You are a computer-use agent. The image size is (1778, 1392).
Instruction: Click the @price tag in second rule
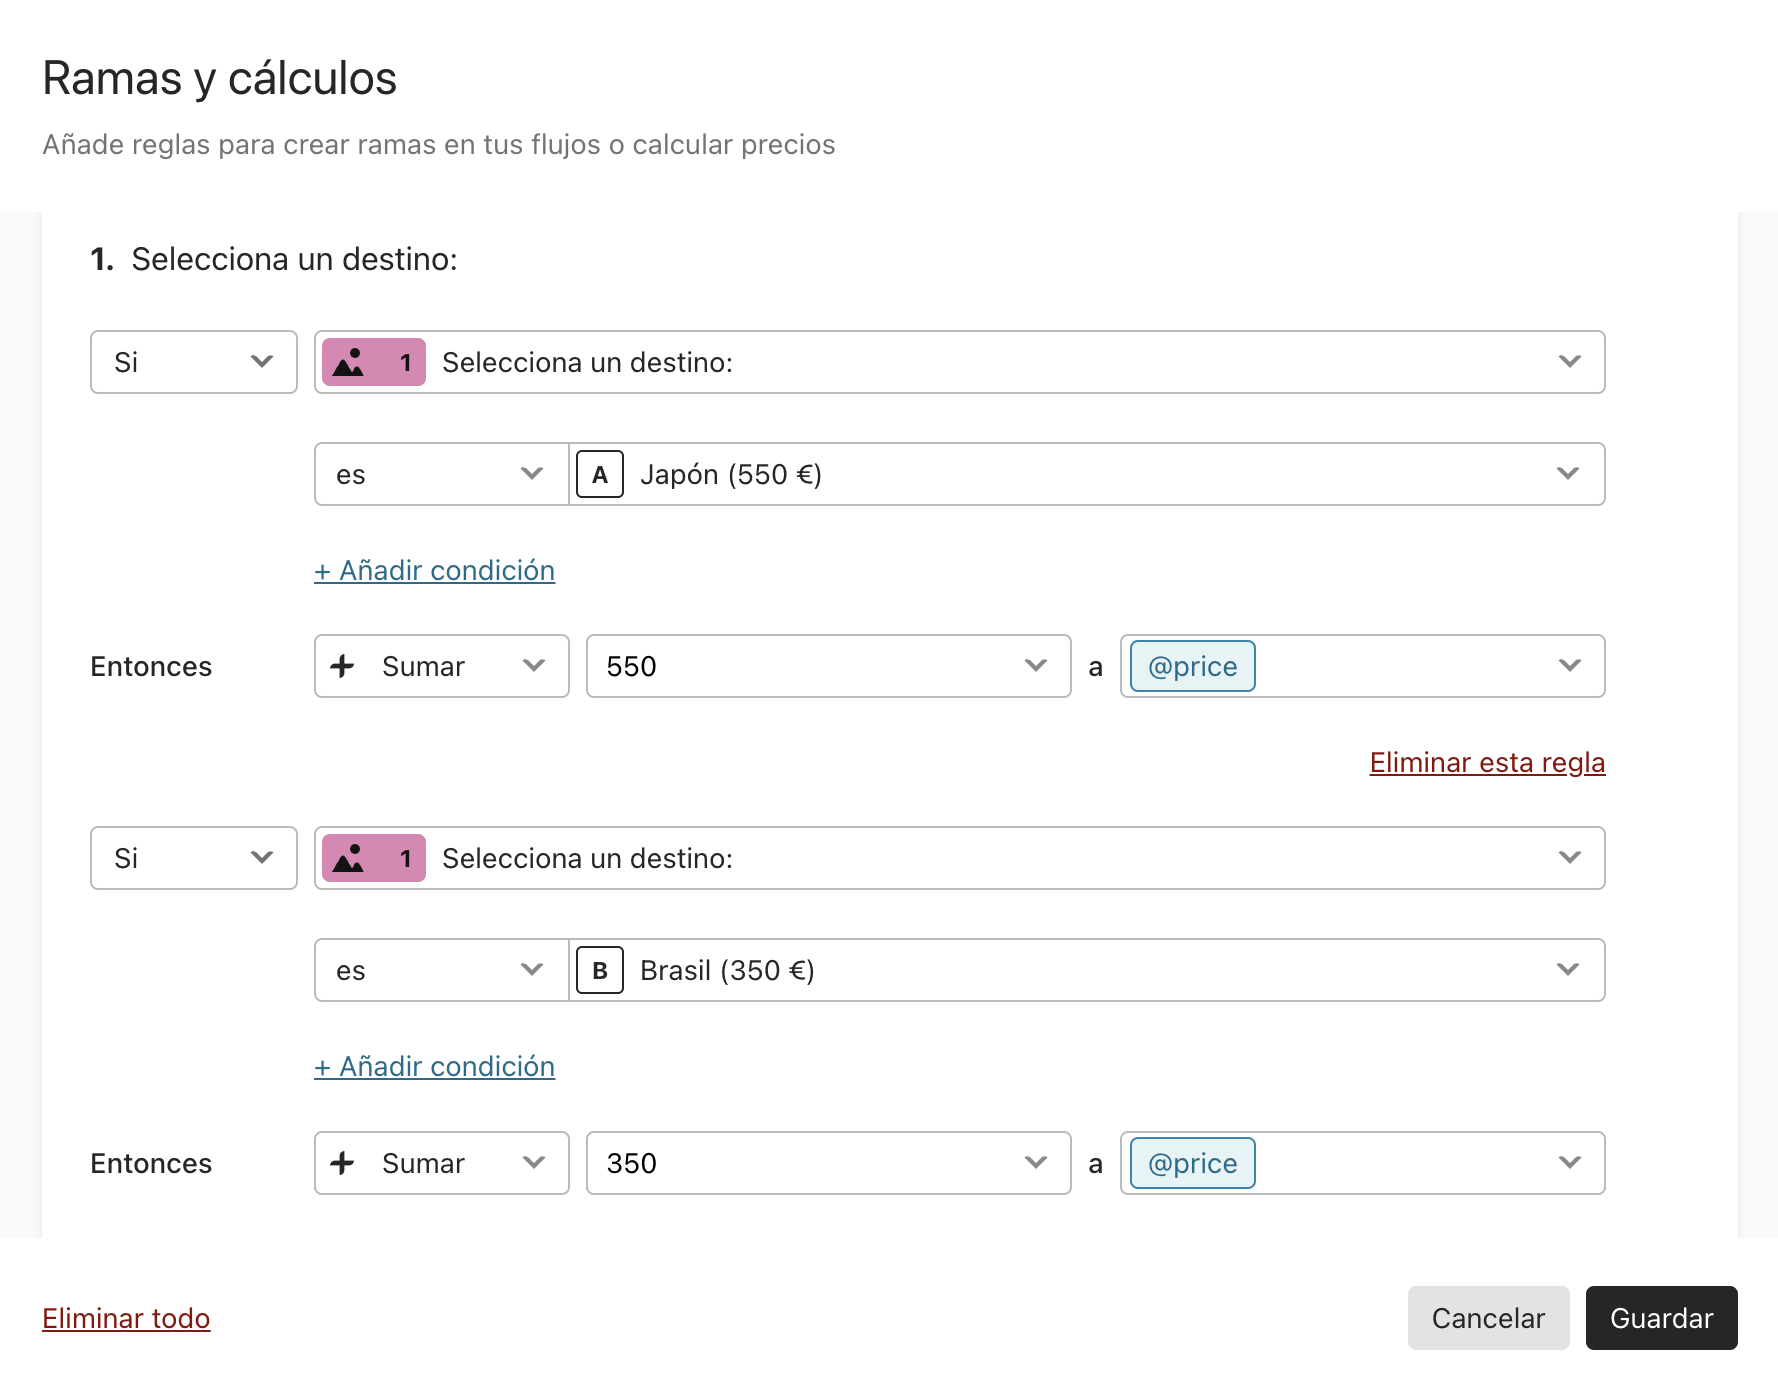pos(1192,1163)
